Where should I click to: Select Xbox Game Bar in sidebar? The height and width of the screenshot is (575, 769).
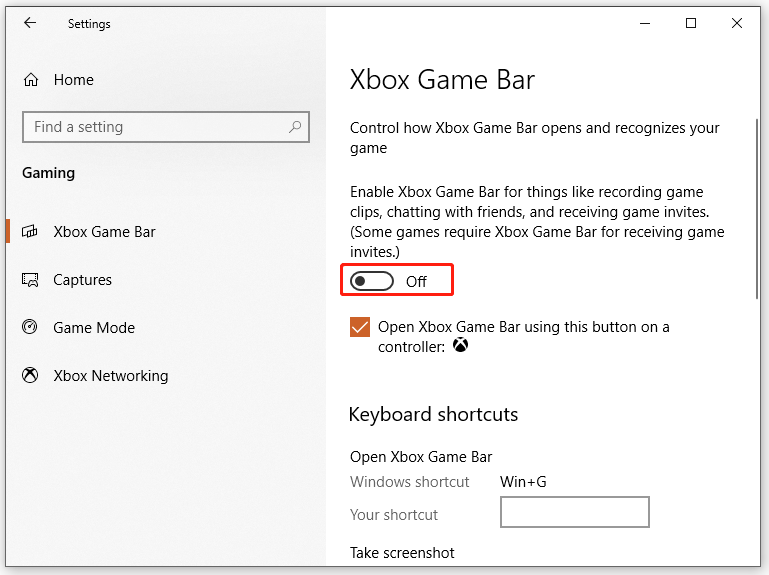104,232
